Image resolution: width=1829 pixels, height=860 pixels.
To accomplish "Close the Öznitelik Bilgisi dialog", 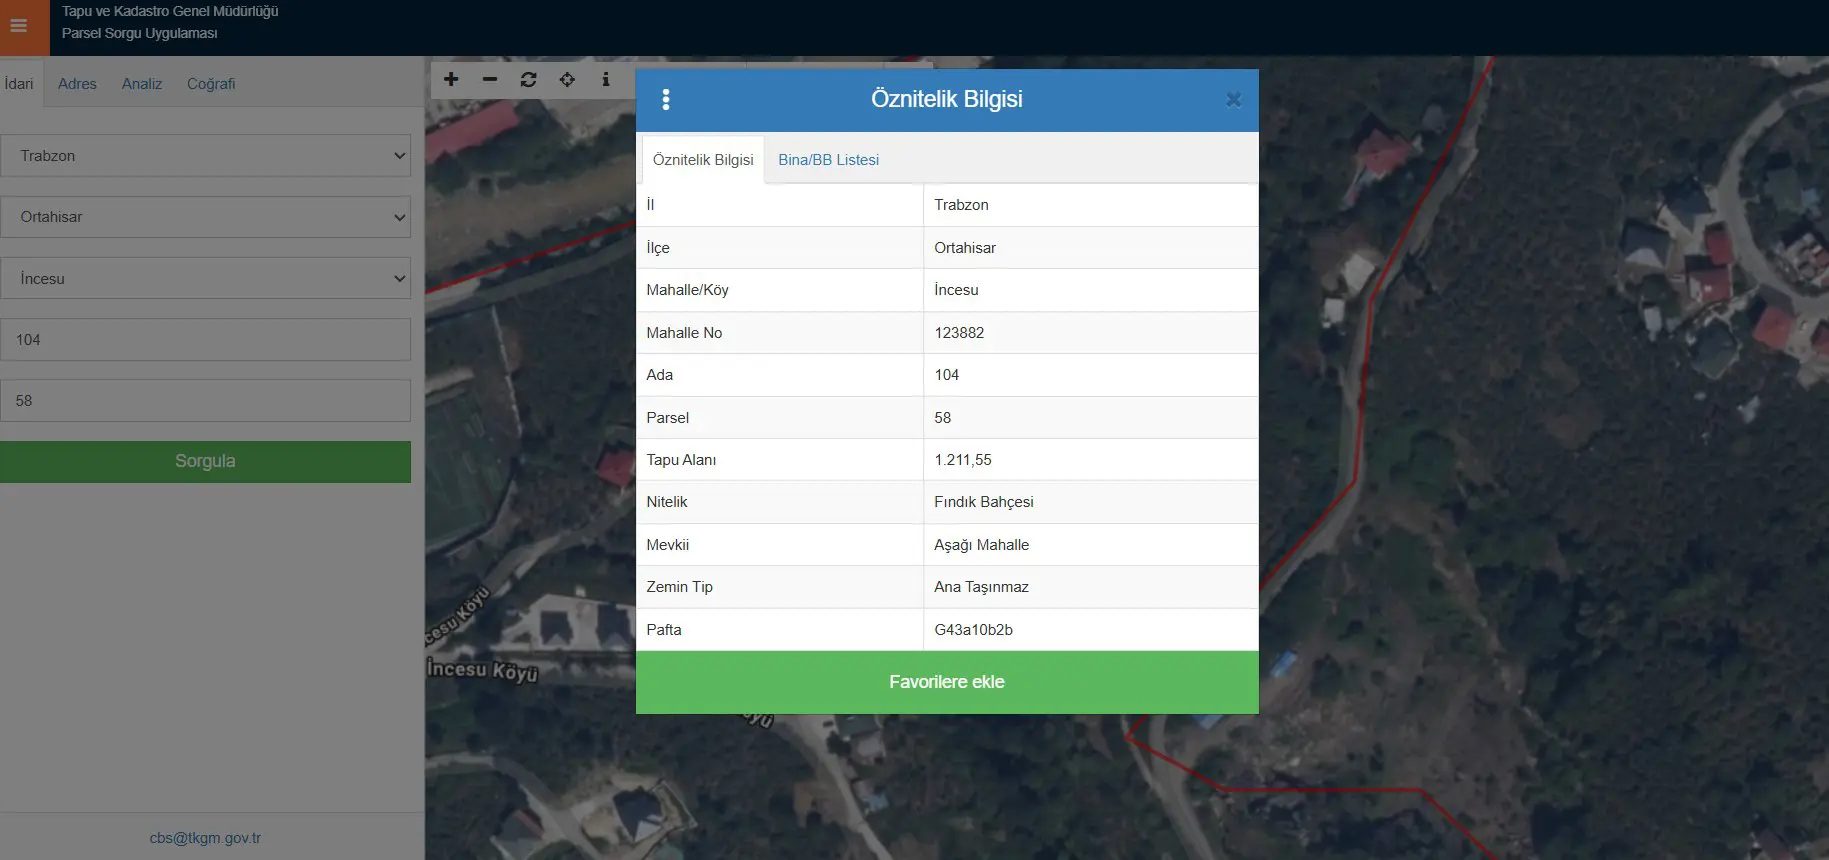I will 1234,99.
